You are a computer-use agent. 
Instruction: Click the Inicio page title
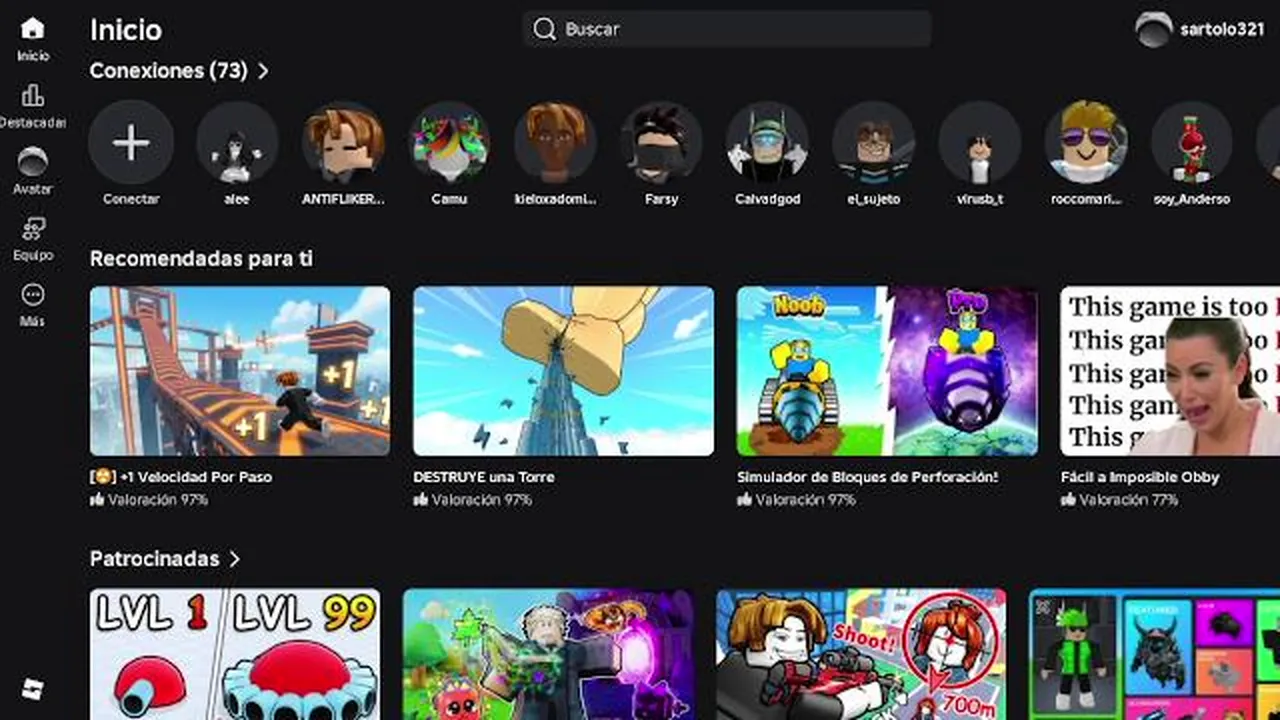[x=126, y=30]
